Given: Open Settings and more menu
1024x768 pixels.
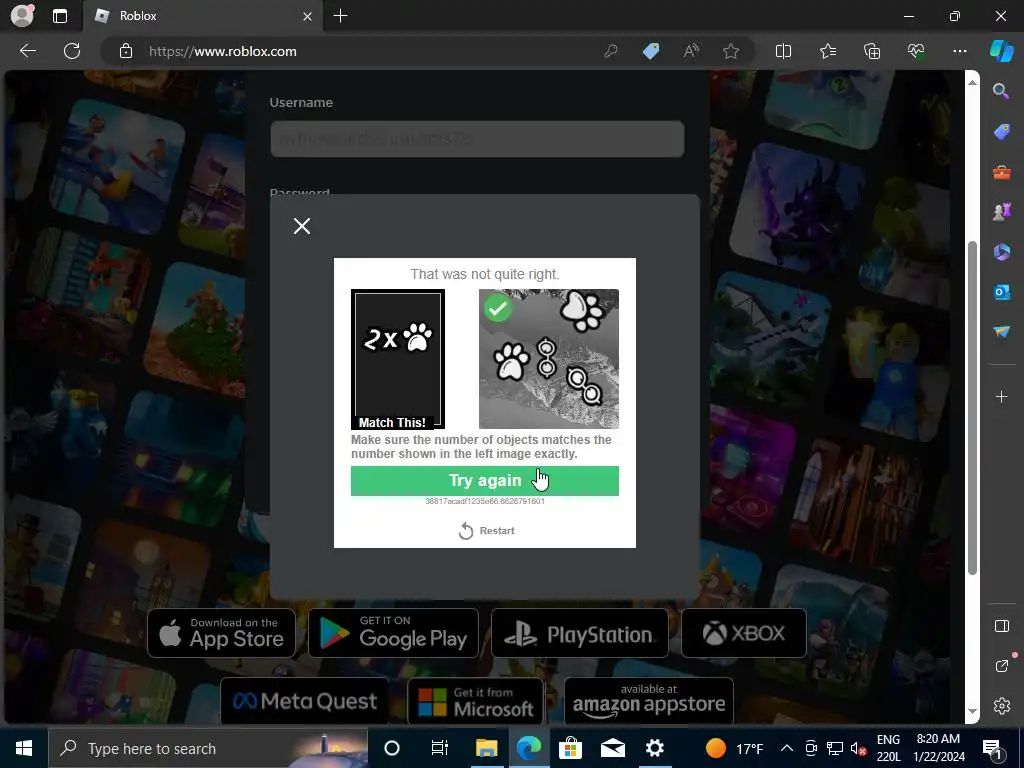Looking at the screenshot, I should 959,51.
